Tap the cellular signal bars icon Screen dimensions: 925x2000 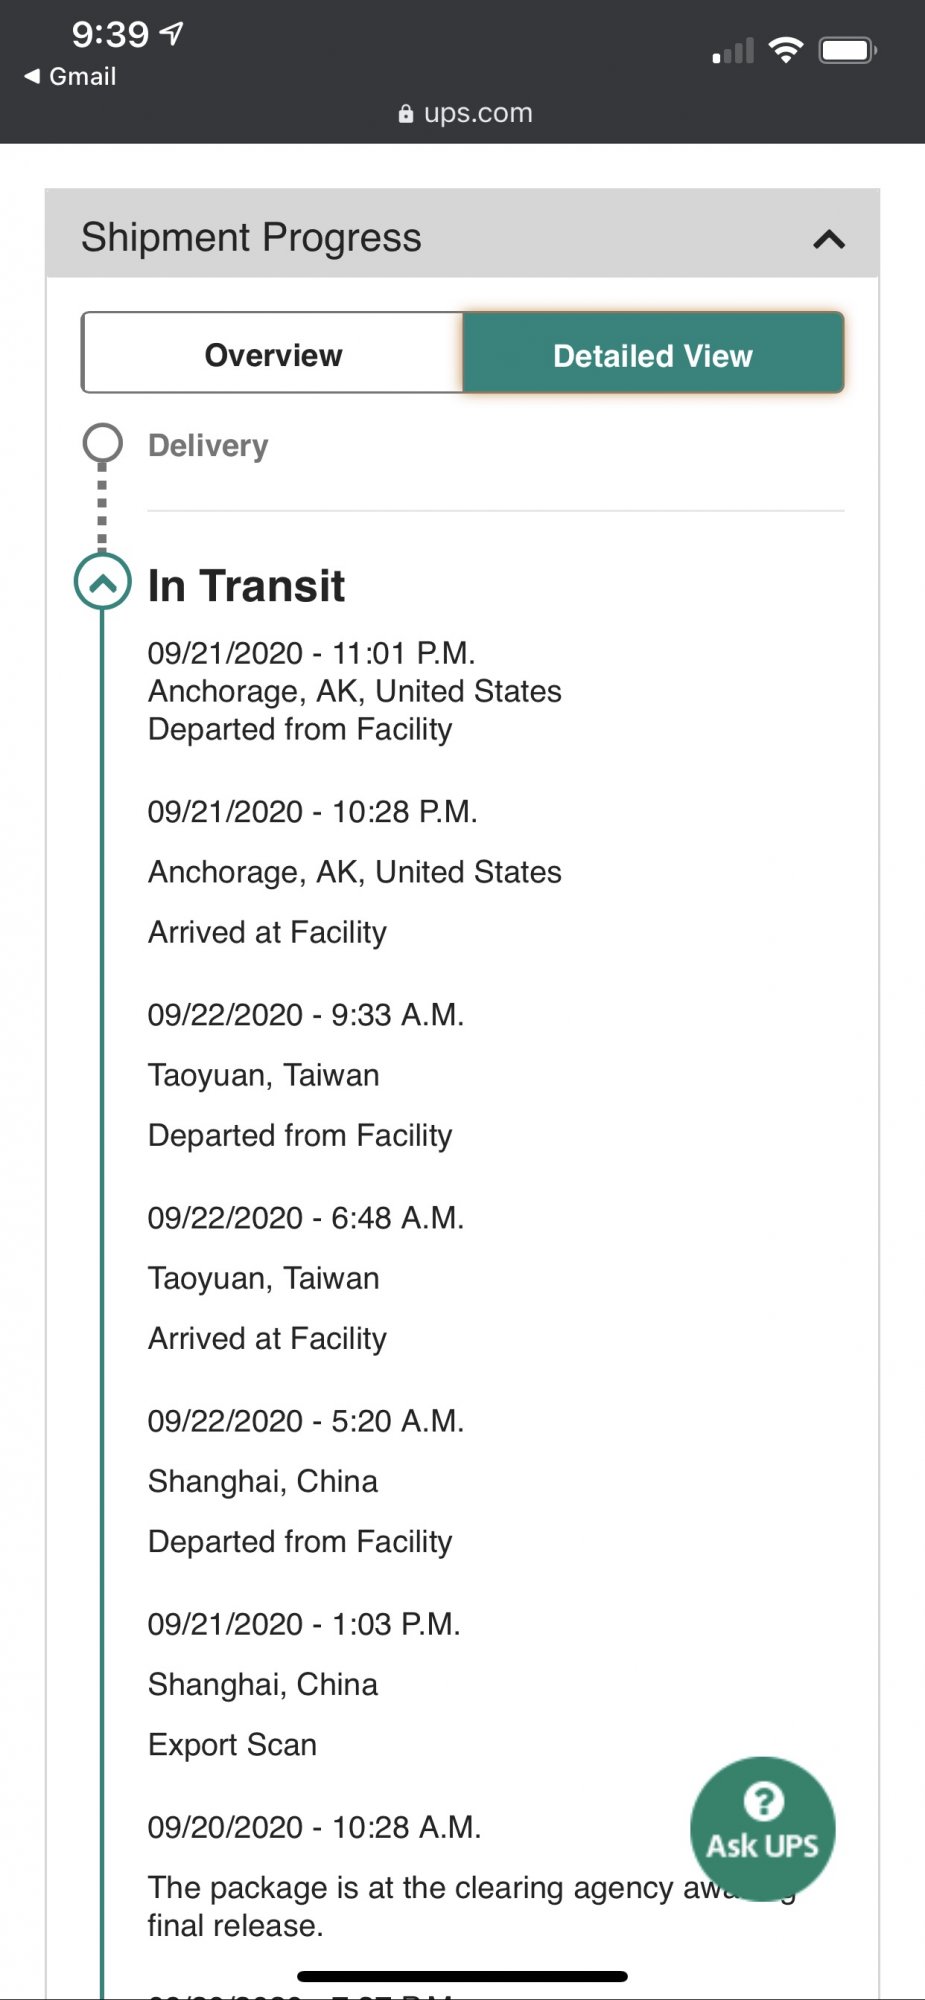click(733, 51)
